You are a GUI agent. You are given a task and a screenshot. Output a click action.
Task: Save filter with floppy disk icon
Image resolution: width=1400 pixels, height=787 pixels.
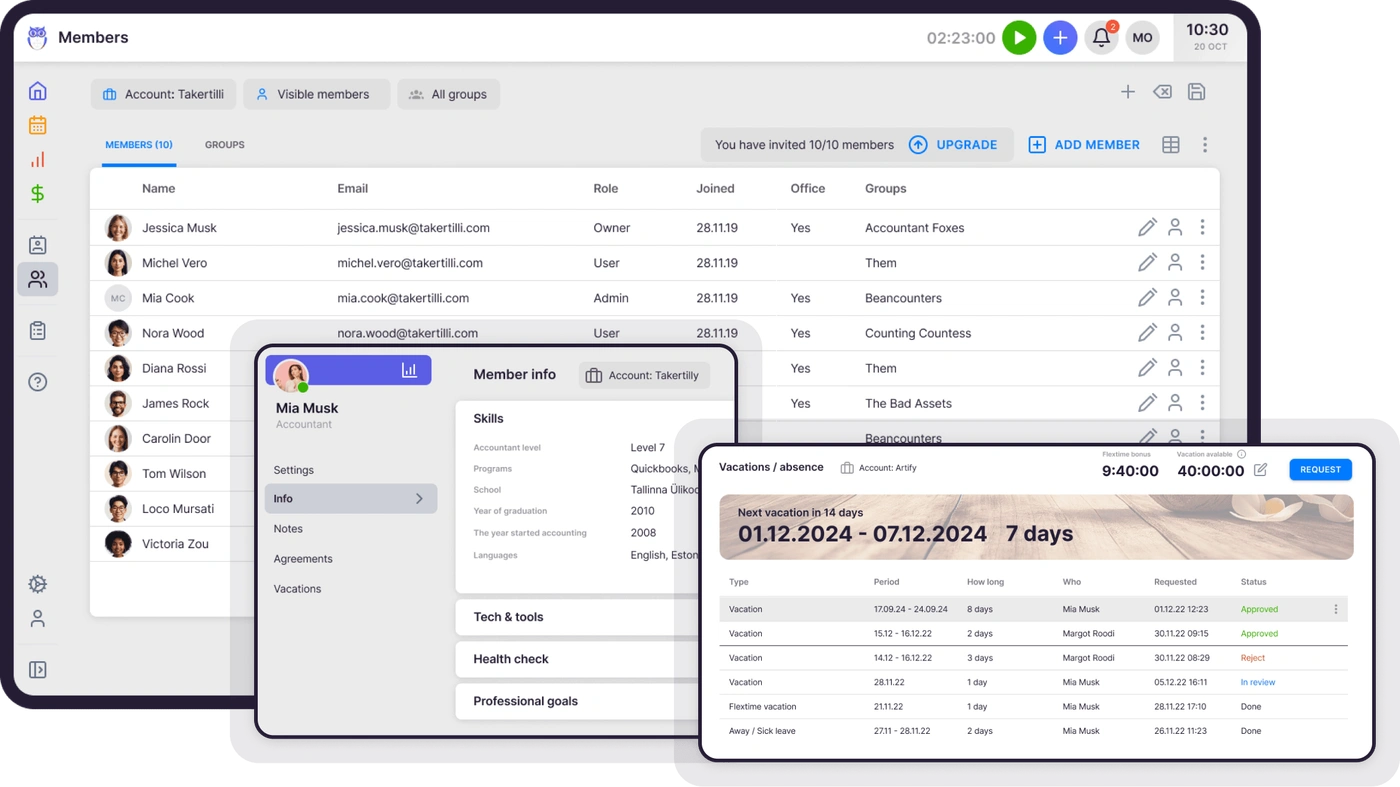[x=1196, y=92]
